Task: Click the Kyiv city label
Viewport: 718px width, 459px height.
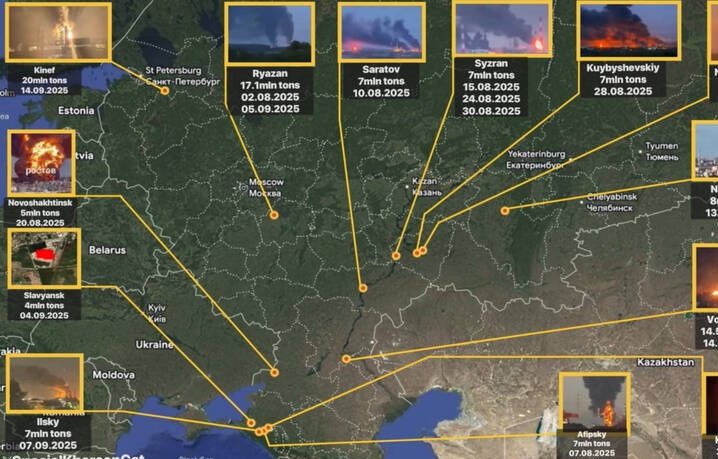Action: click(x=156, y=311)
